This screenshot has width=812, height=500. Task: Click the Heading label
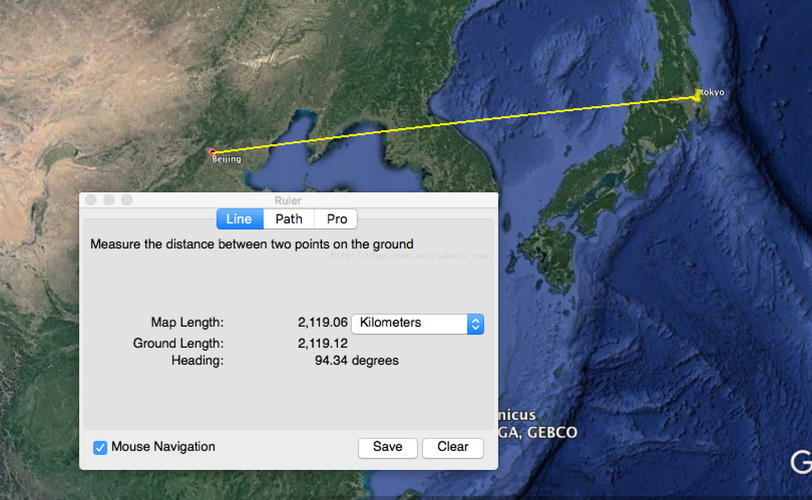[197, 360]
